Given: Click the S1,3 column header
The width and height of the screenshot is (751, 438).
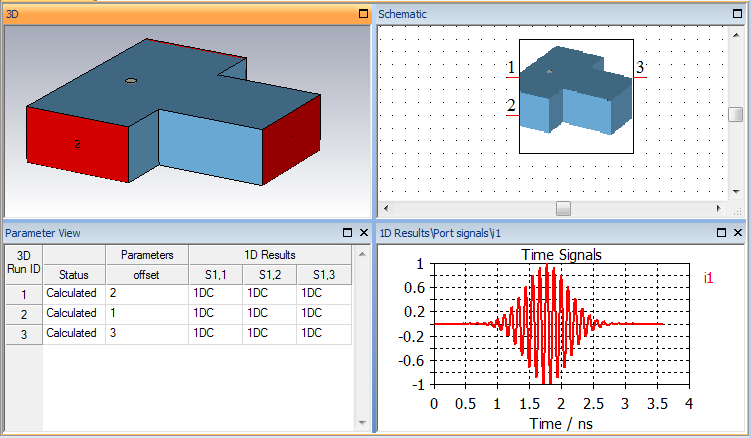Looking at the screenshot, I should click(324, 275).
